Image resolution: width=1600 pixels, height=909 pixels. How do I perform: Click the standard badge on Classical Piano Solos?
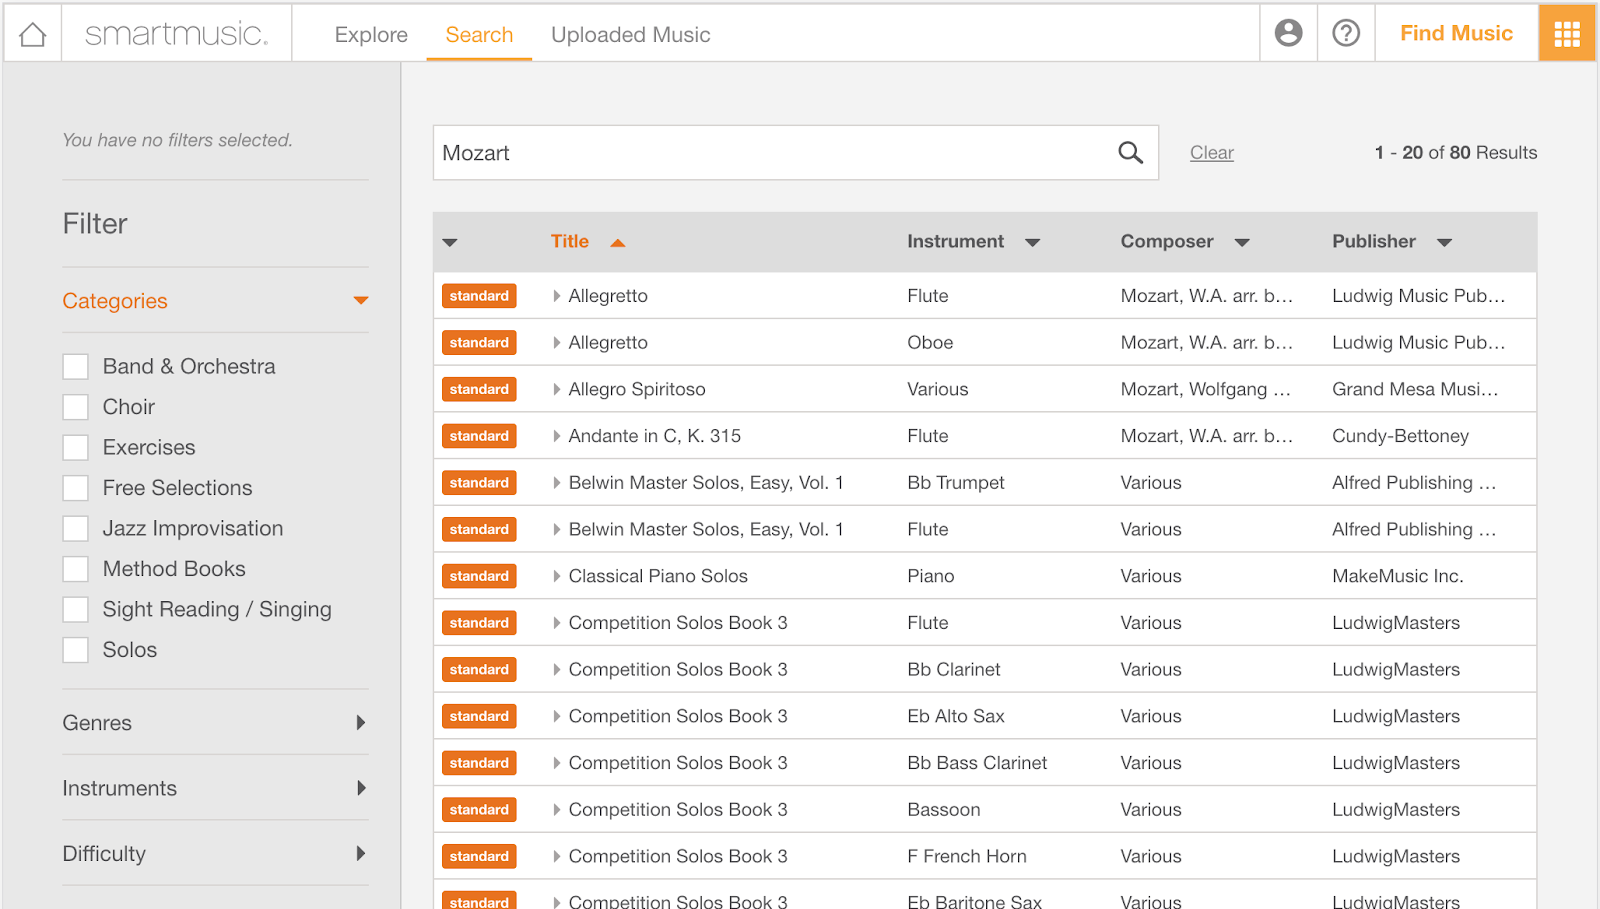pyautogui.click(x=479, y=576)
